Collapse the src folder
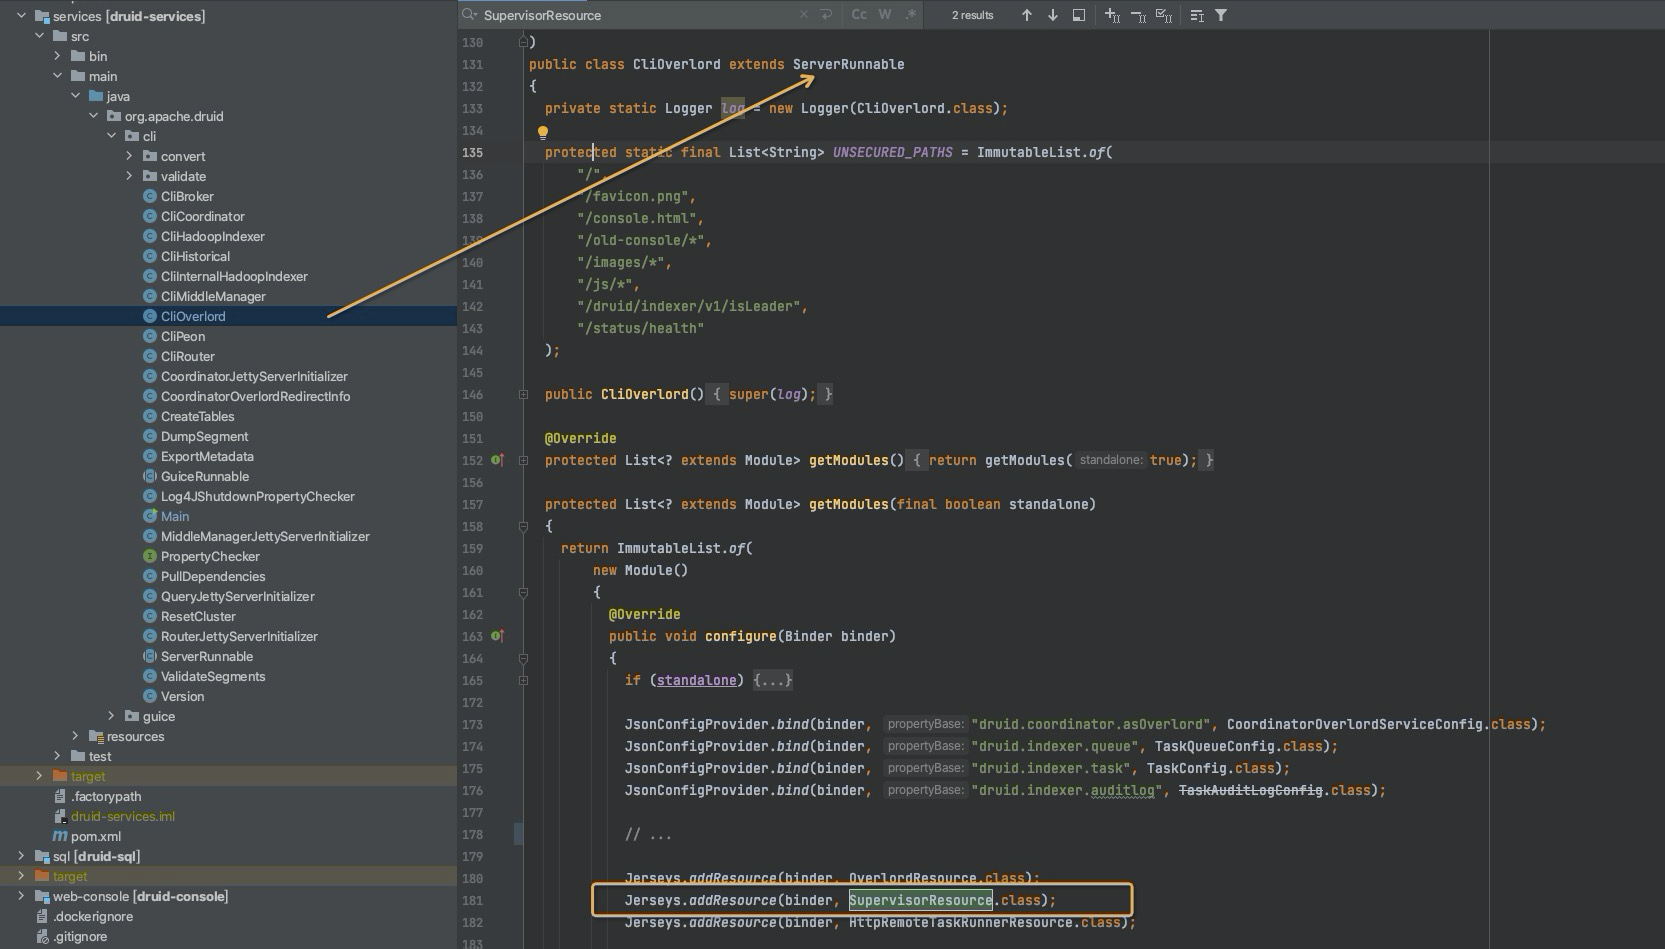Screen dimensions: 1665x949 pyautogui.click(x=39, y=36)
